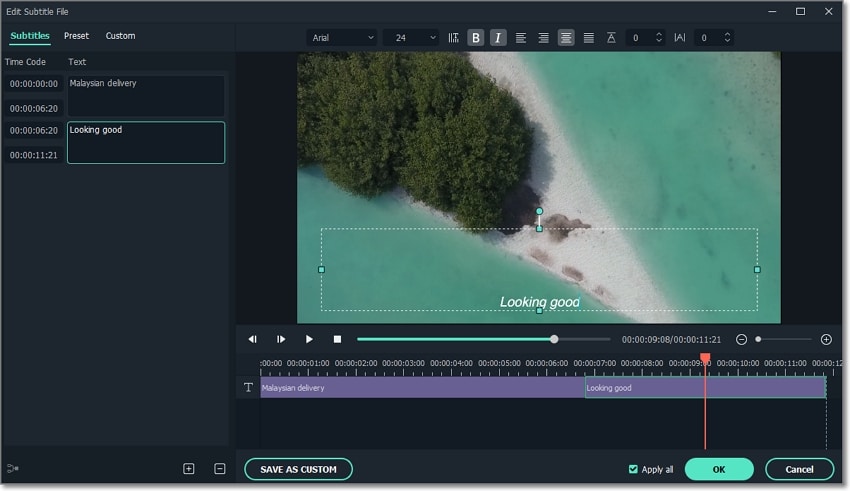Viewport: 850px width, 491px height.
Task: Click the add subtitle plus icon
Action: click(x=189, y=468)
